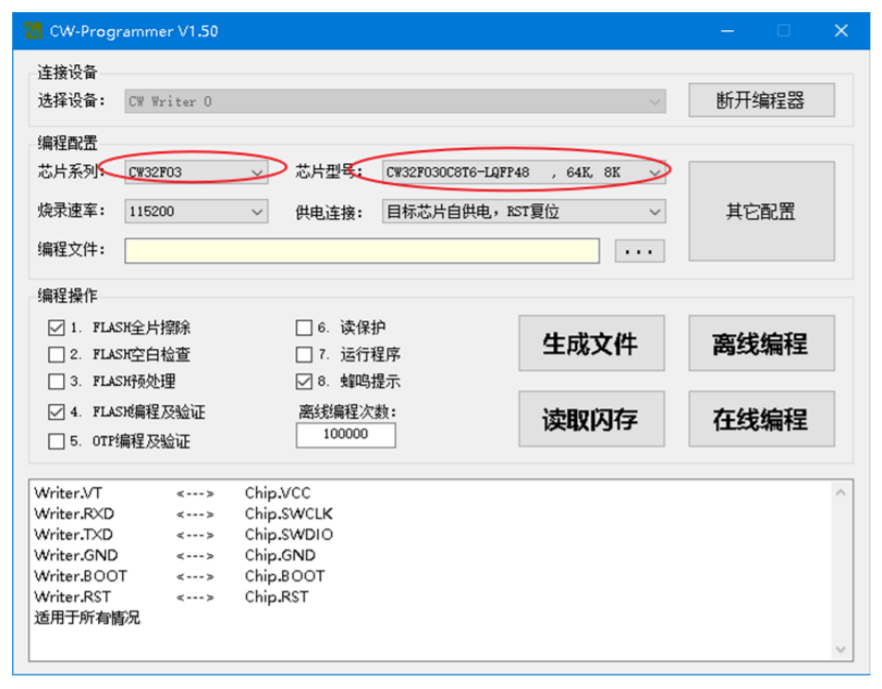Click the Chip.SWDIO text in log
882x689 pixels.
[289, 535]
